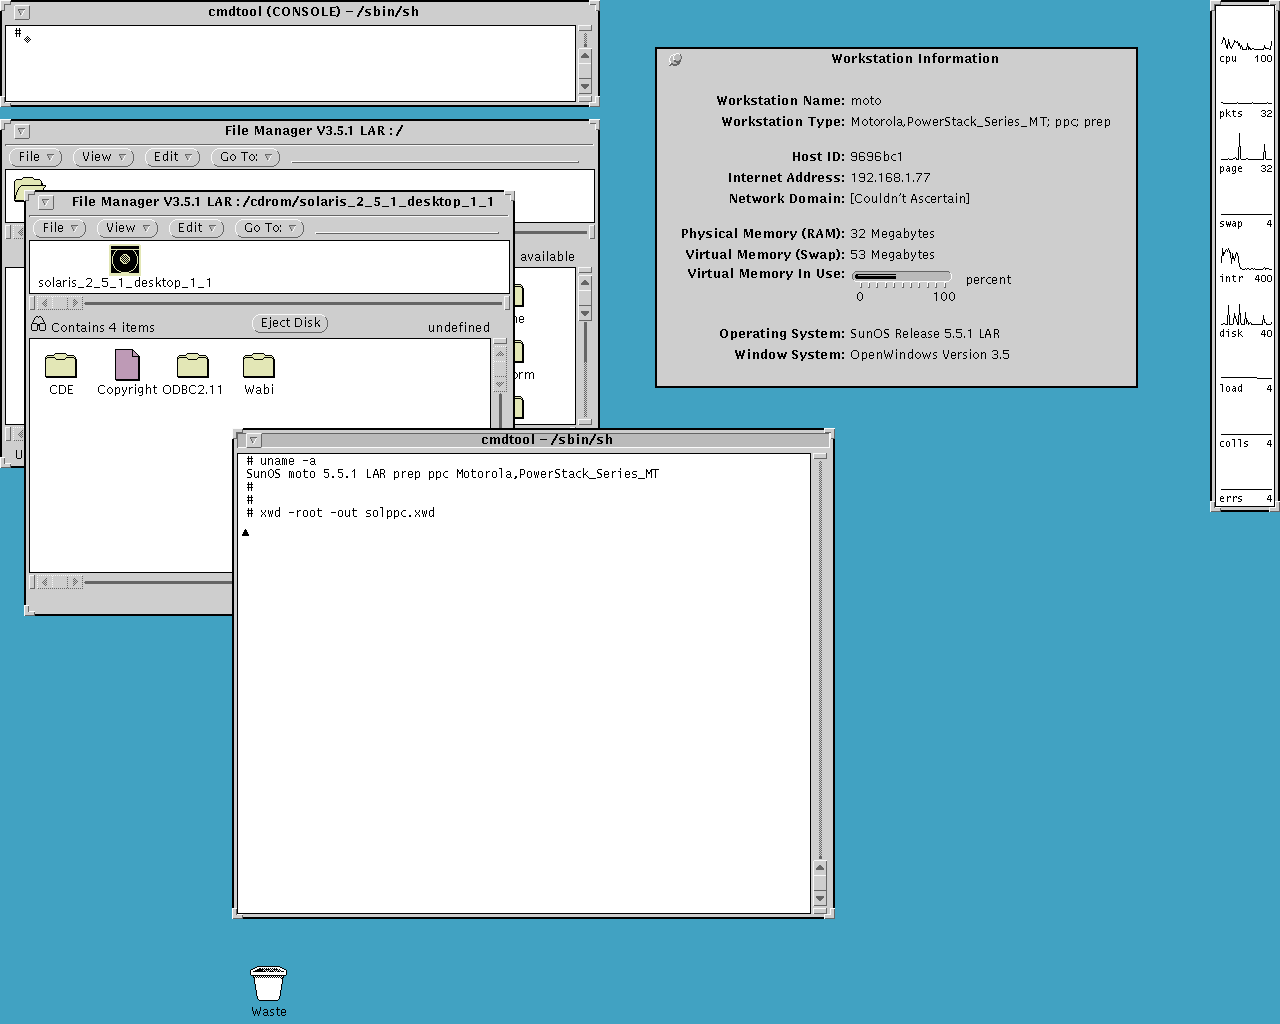This screenshot has height=1024, width=1280.
Task: Expand the Go To menu in cdrom window
Action: click(x=270, y=228)
